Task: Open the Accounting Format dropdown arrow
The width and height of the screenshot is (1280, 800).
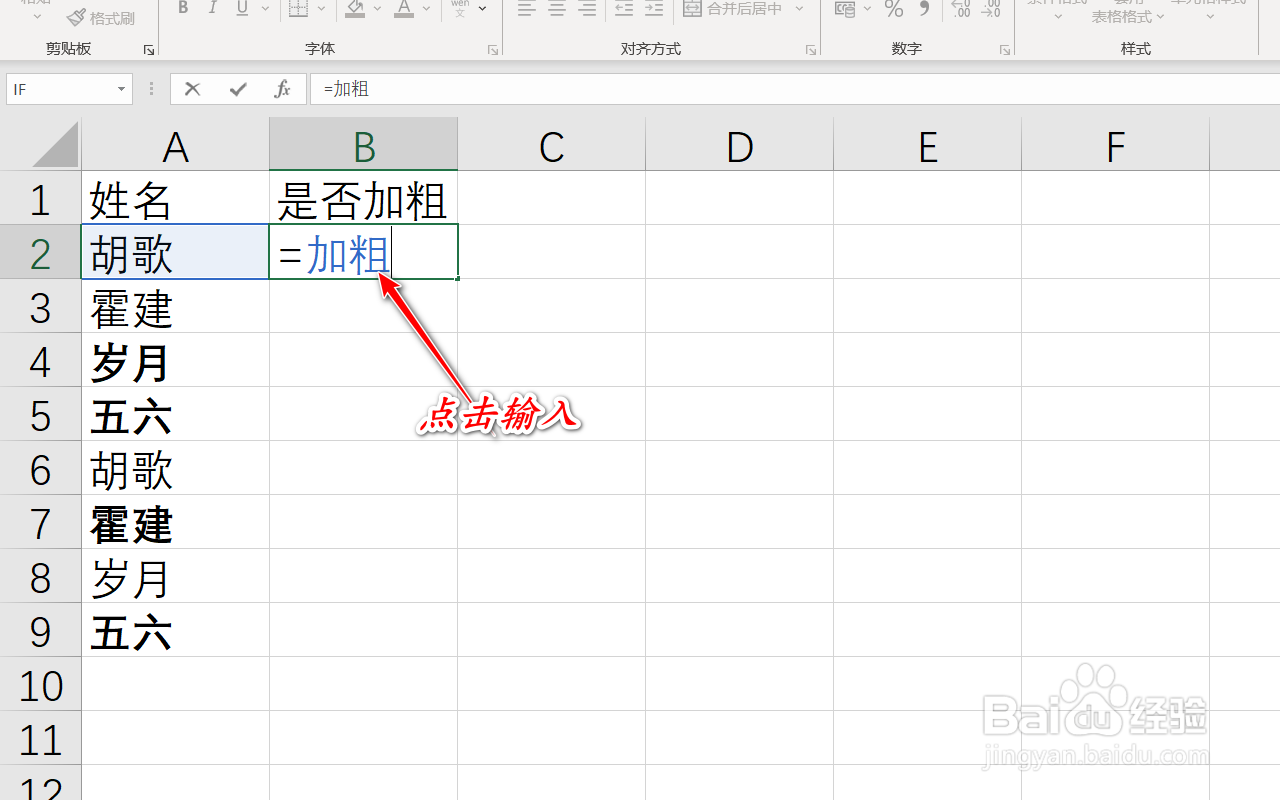Action: coord(867,9)
